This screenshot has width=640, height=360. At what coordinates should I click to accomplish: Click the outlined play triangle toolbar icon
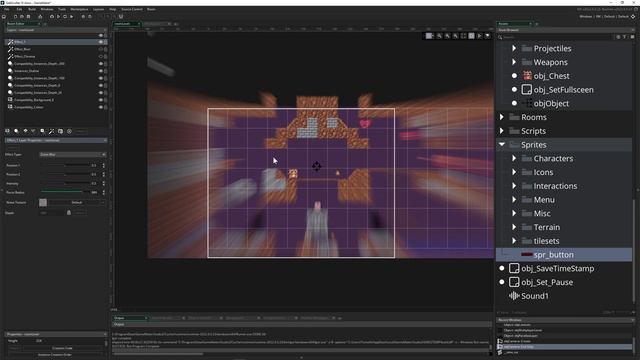[58, 17]
